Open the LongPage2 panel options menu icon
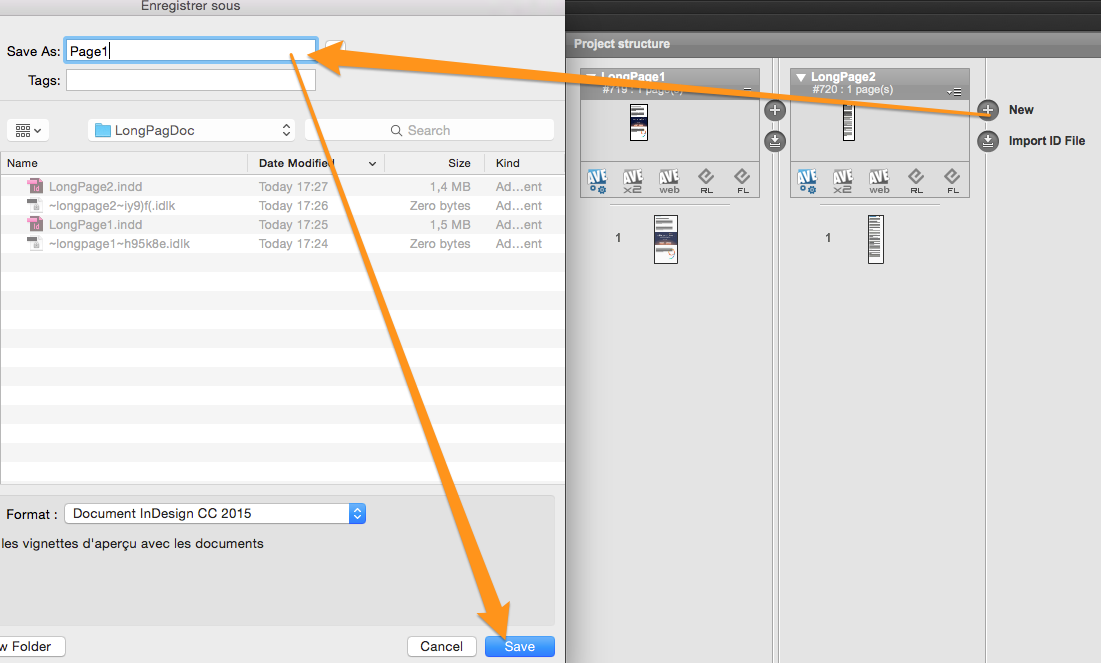The width and height of the screenshot is (1101, 663). (954, 92)
